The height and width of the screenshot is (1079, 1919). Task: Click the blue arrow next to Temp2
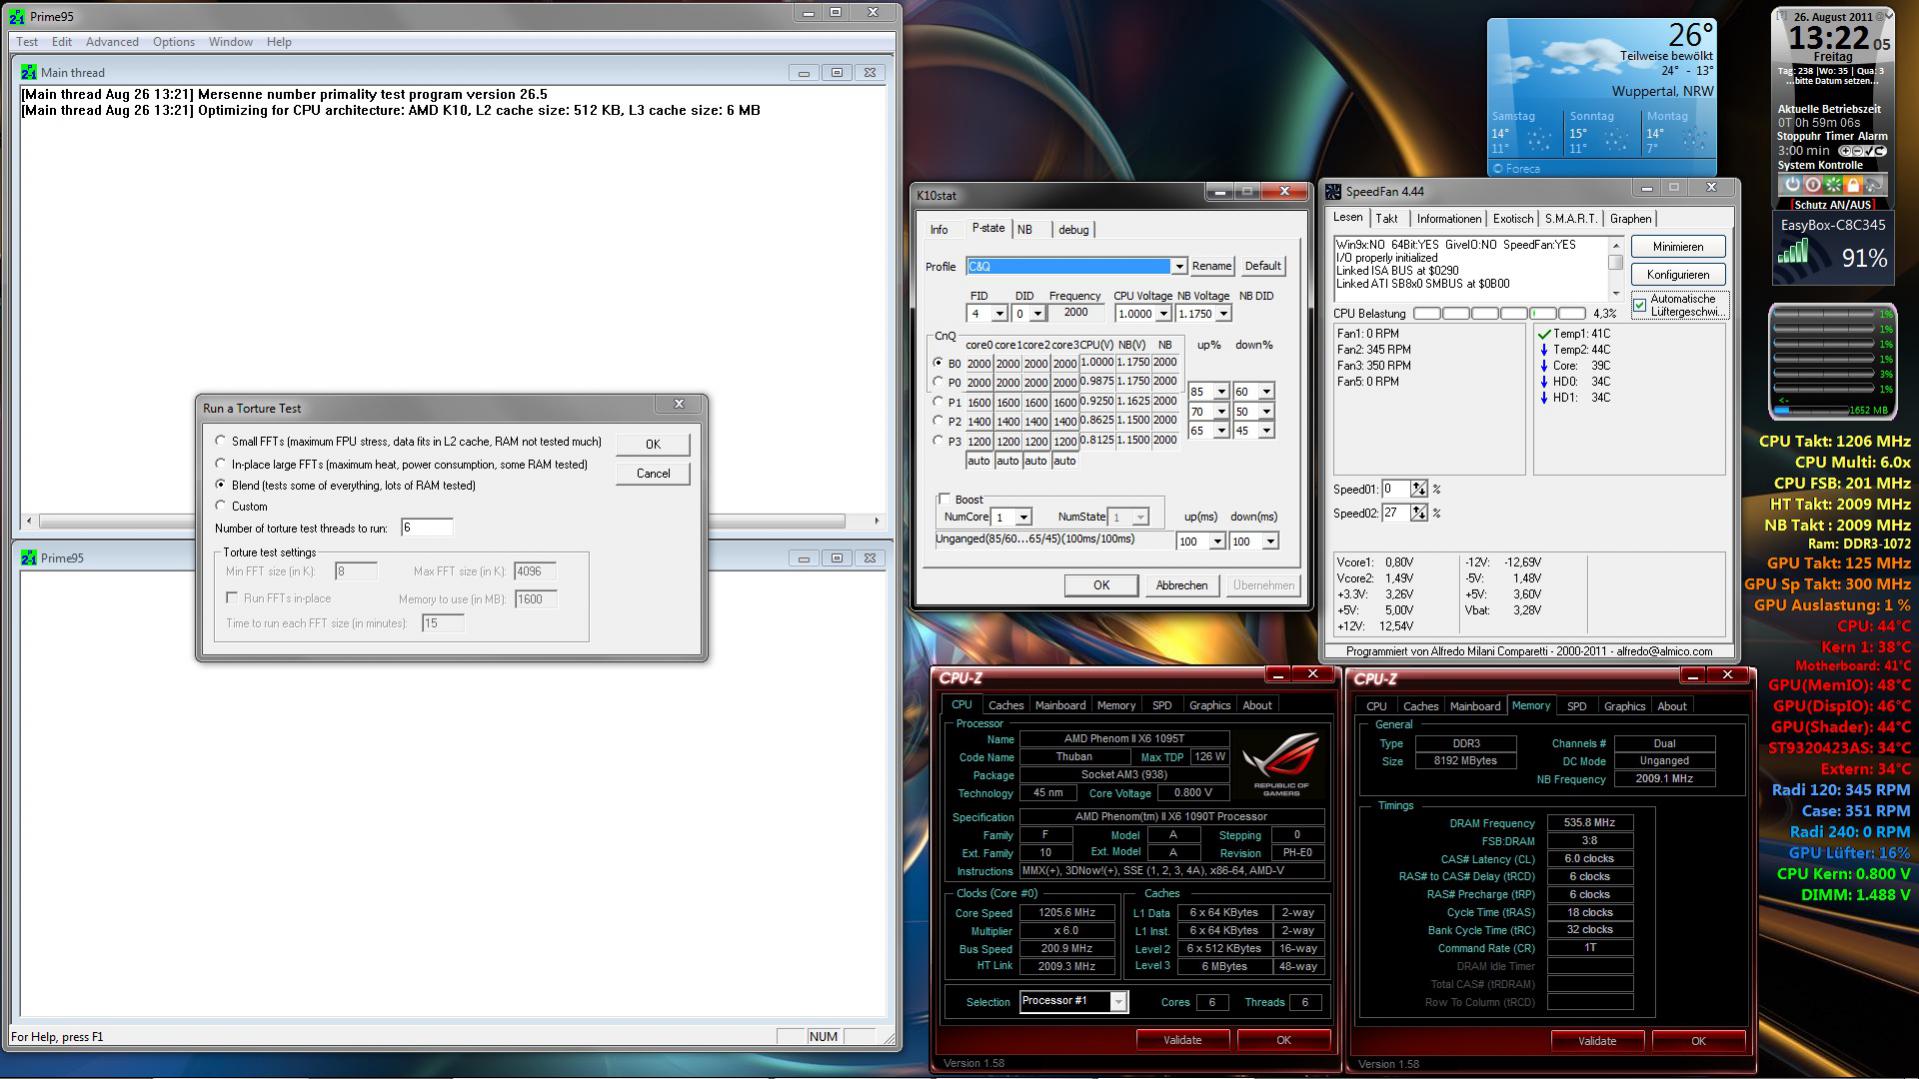point(1544,350)
